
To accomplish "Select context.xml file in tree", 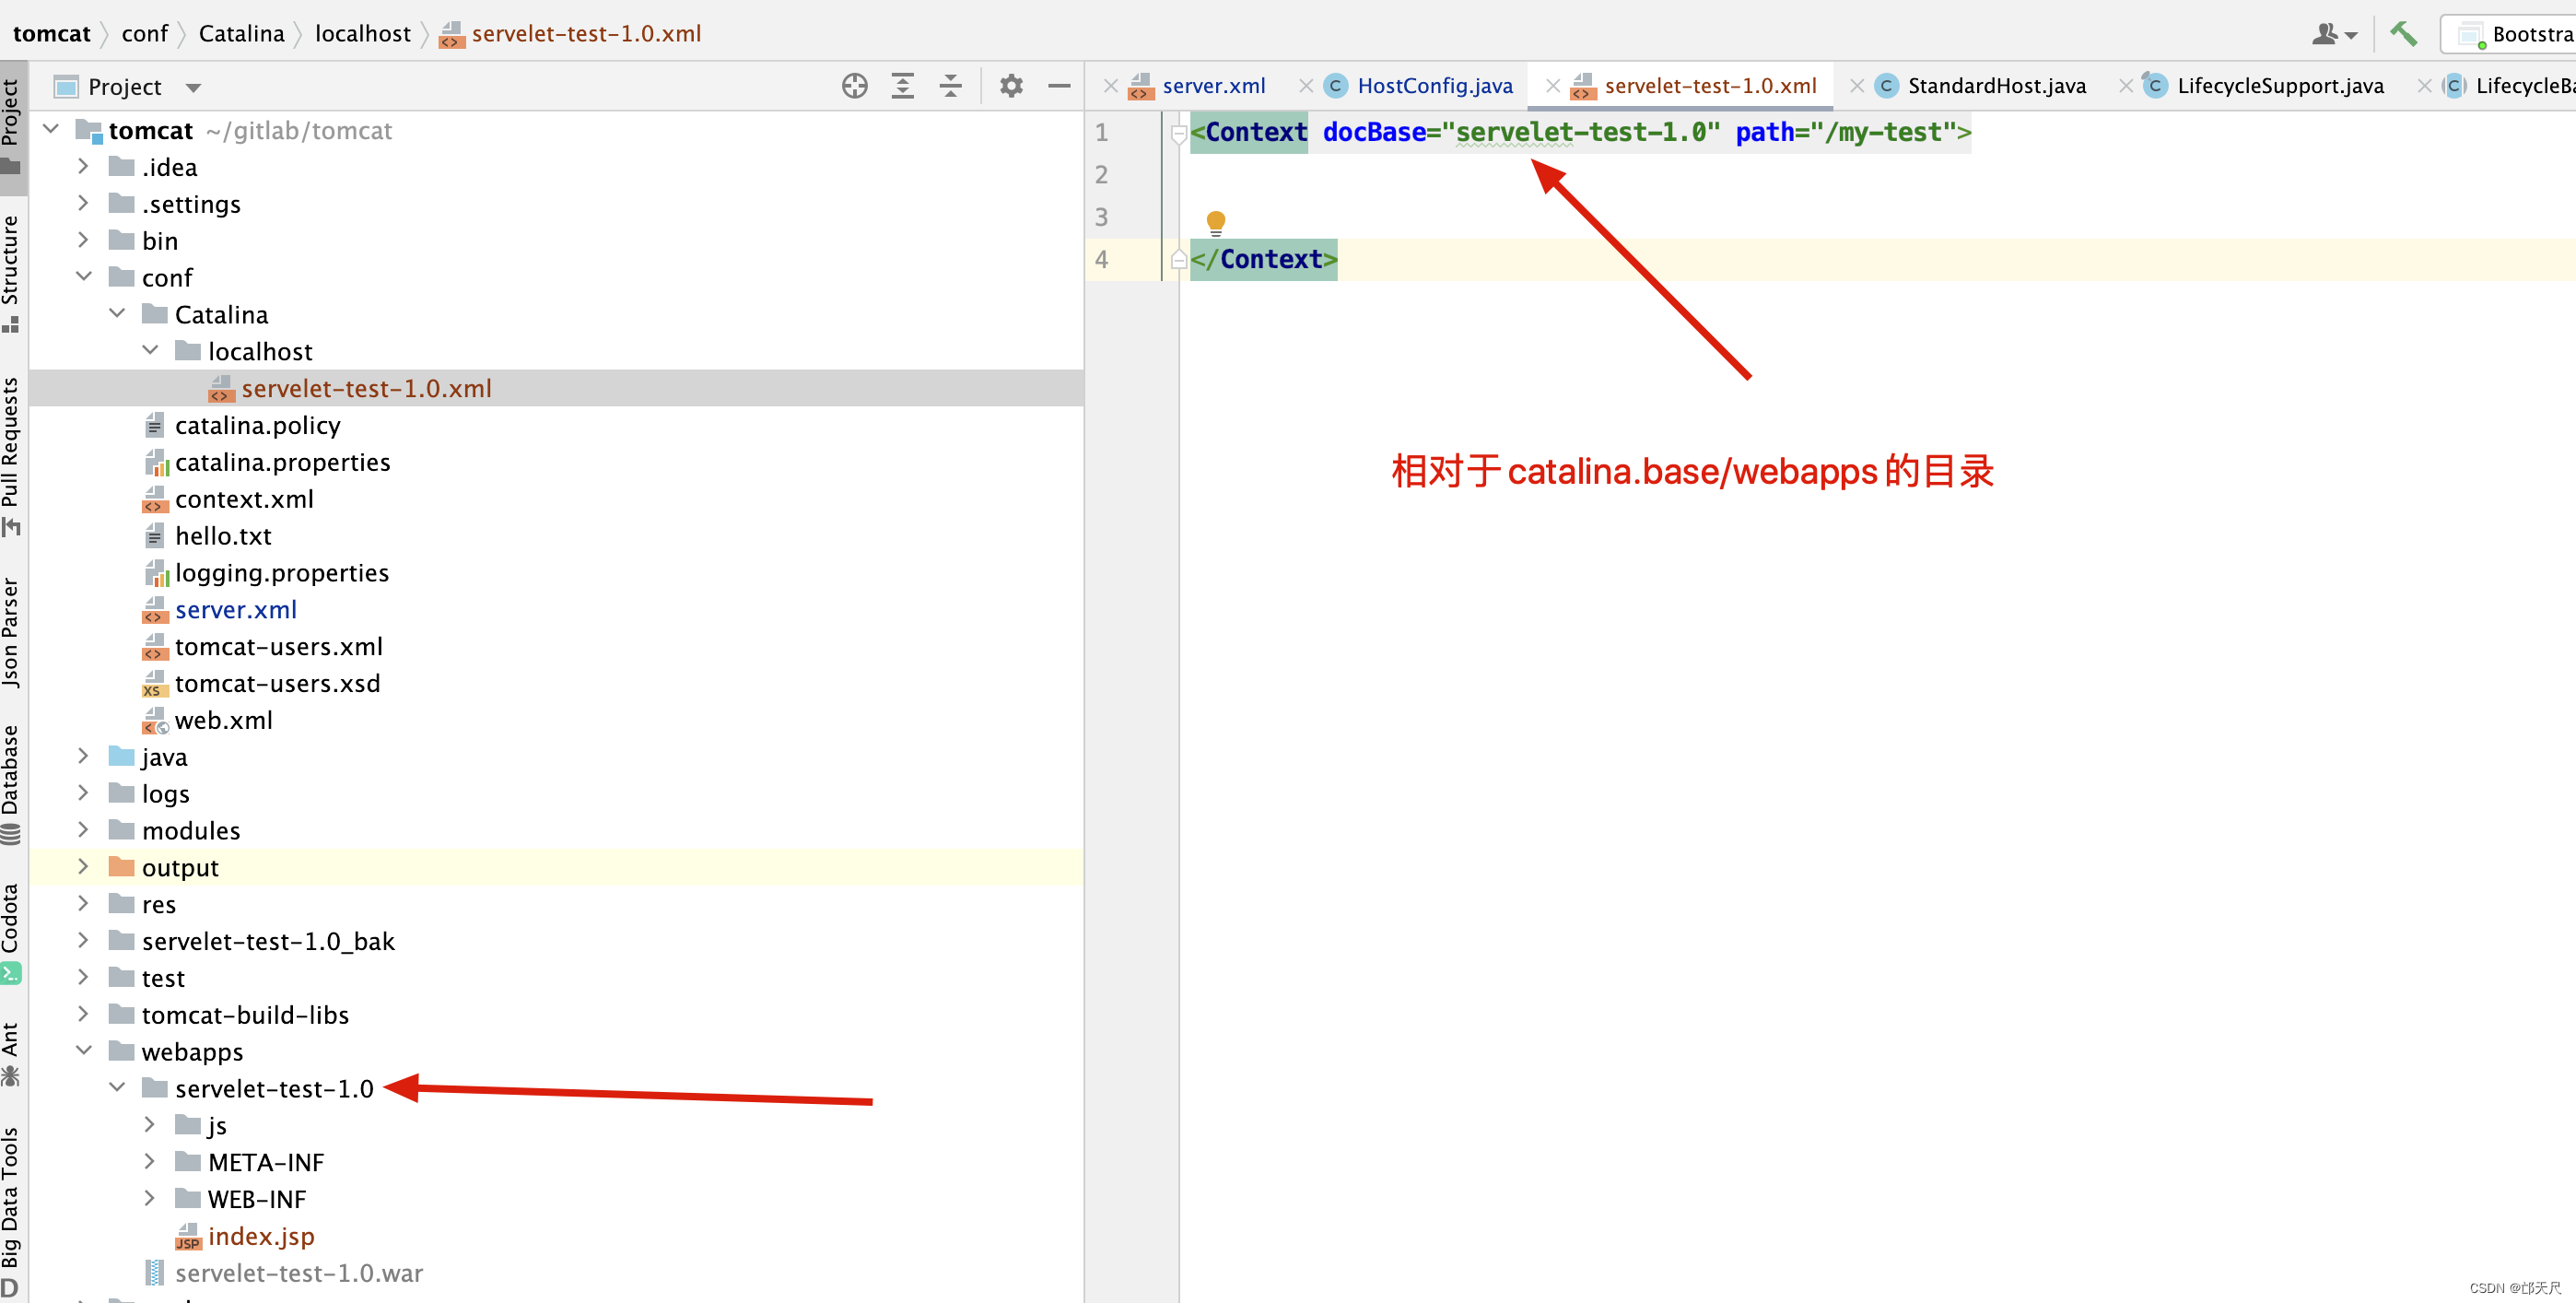I will 243,499.
